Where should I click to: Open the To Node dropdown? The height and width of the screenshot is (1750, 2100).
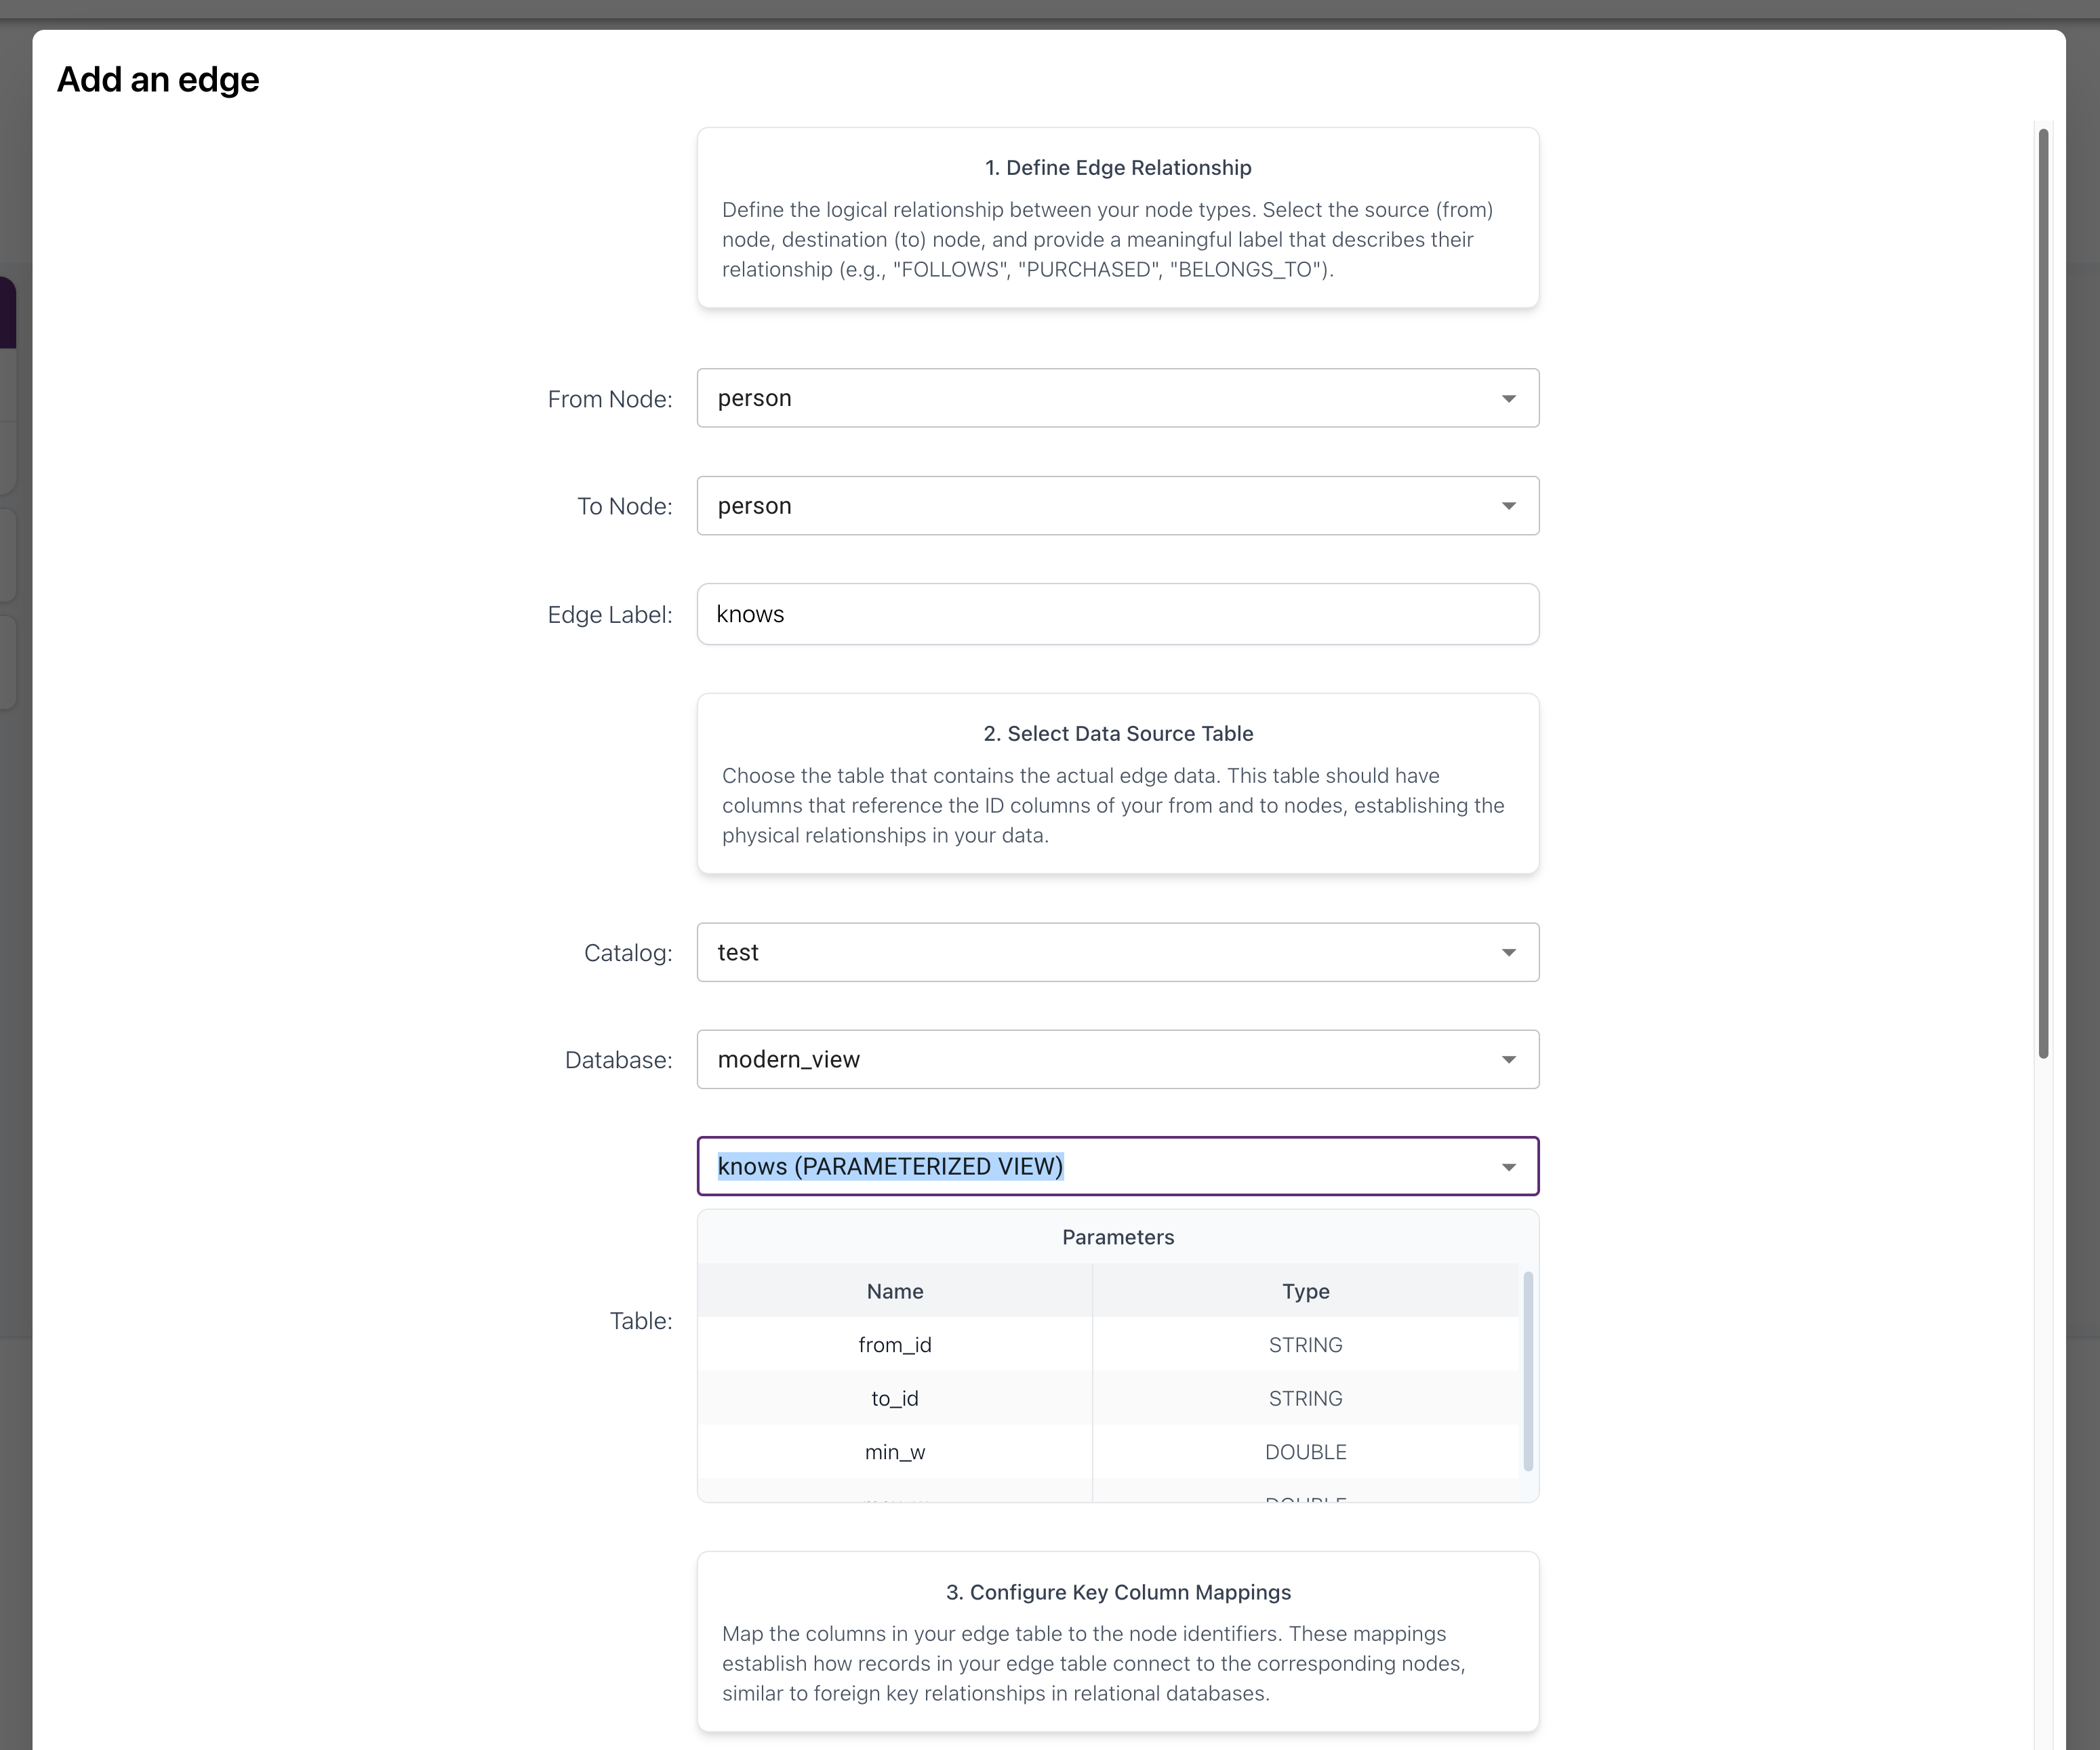click(1117, 506)
